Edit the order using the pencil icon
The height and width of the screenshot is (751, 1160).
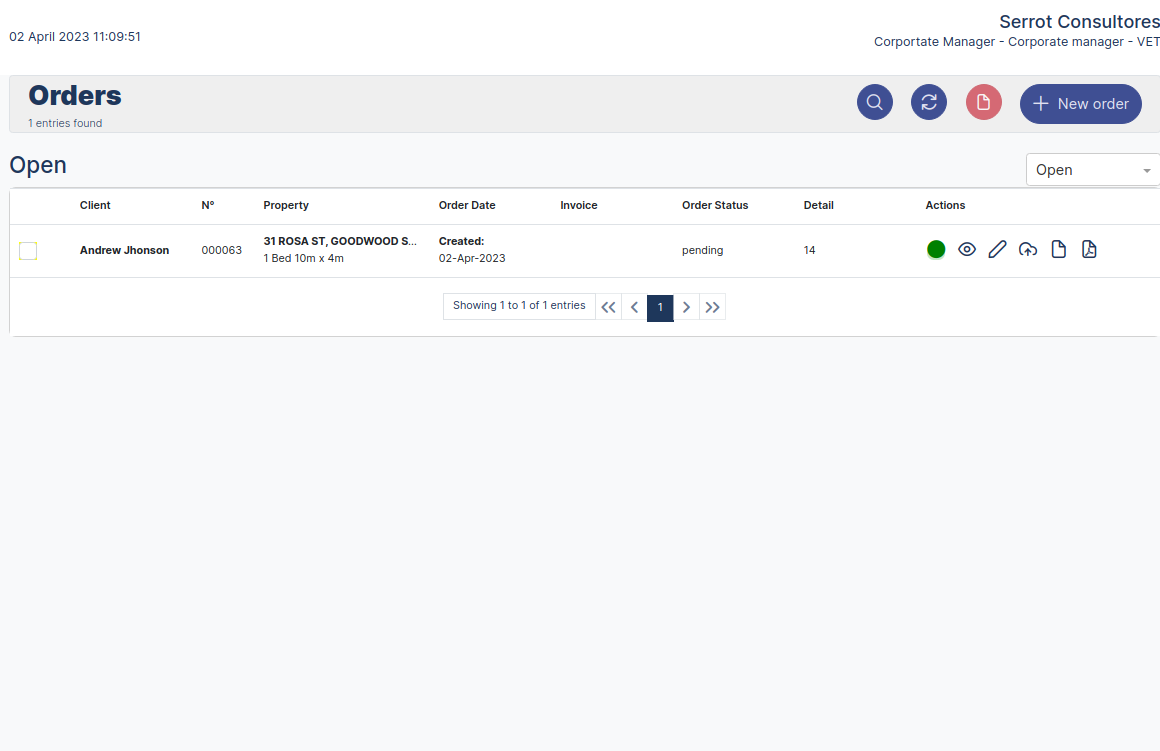tap(997, 249)
